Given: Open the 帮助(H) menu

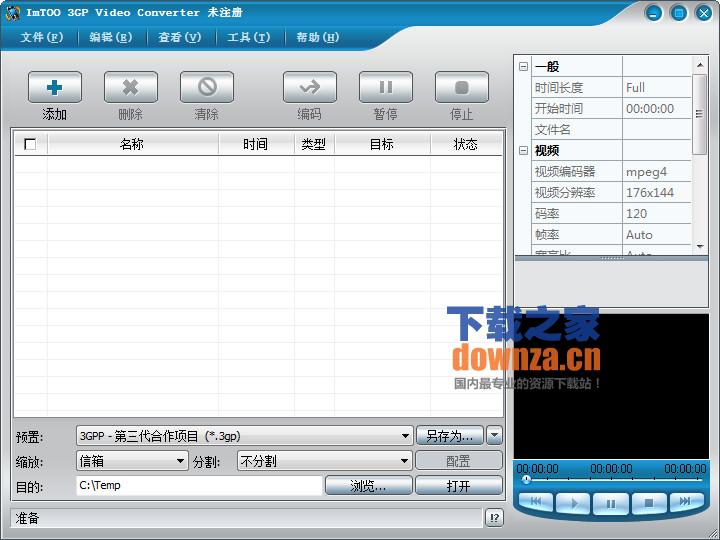Looking at the screenshot, I should click(x=317, y=37).
